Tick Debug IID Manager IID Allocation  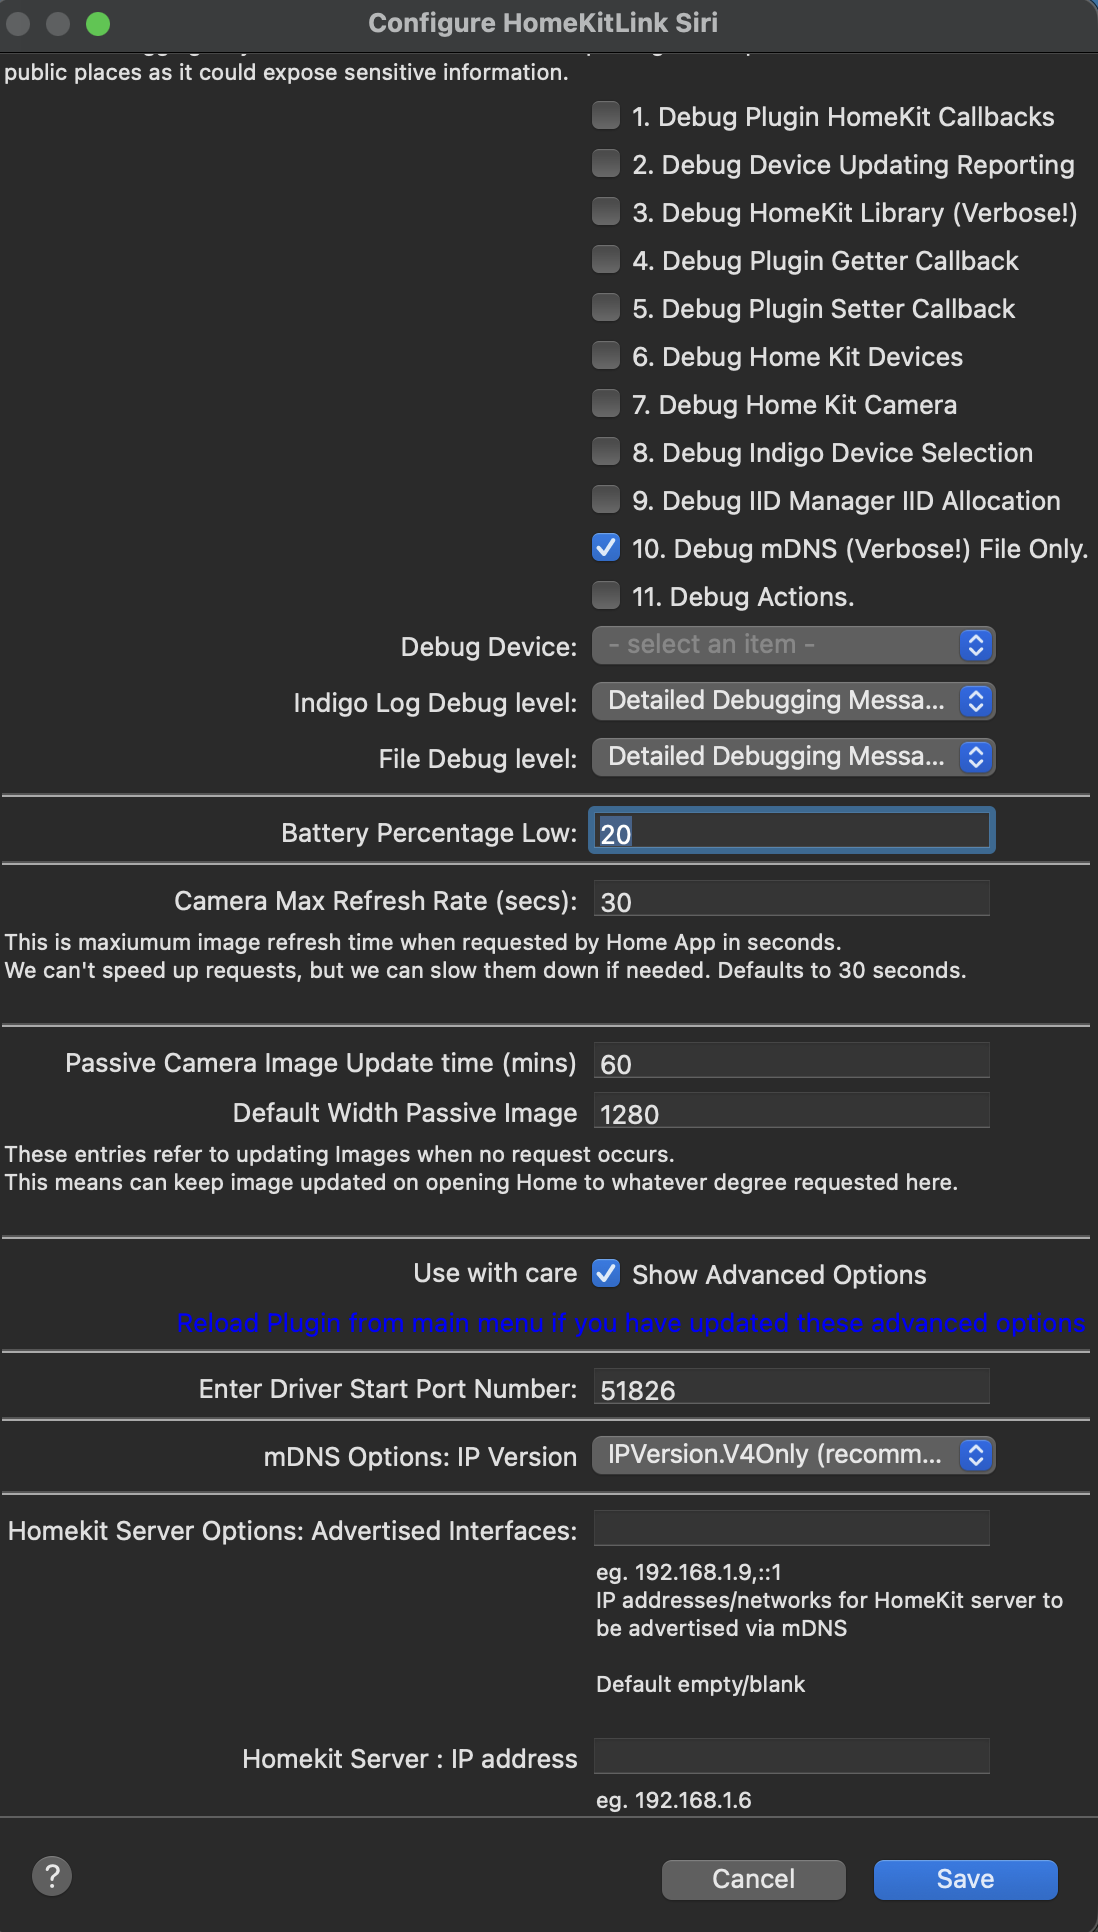pyautogui.click(x=606, y=500)
